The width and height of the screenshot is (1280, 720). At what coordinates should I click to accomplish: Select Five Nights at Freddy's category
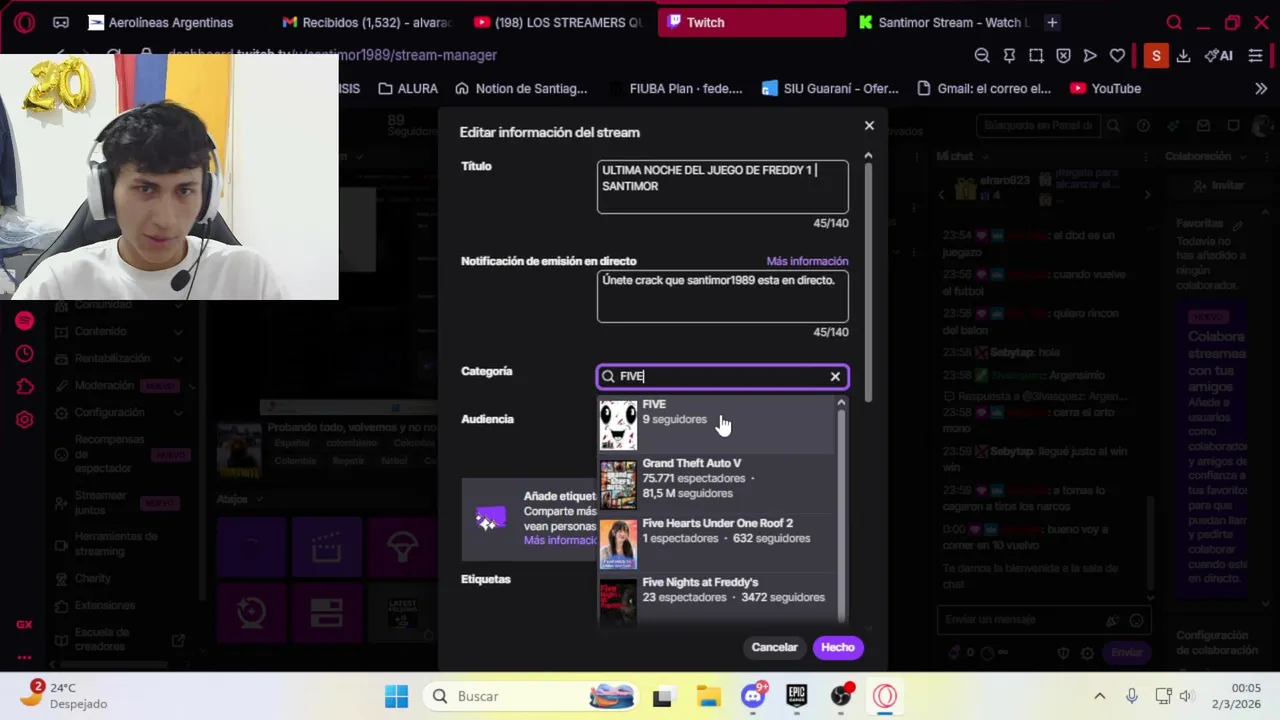point(716,600)
